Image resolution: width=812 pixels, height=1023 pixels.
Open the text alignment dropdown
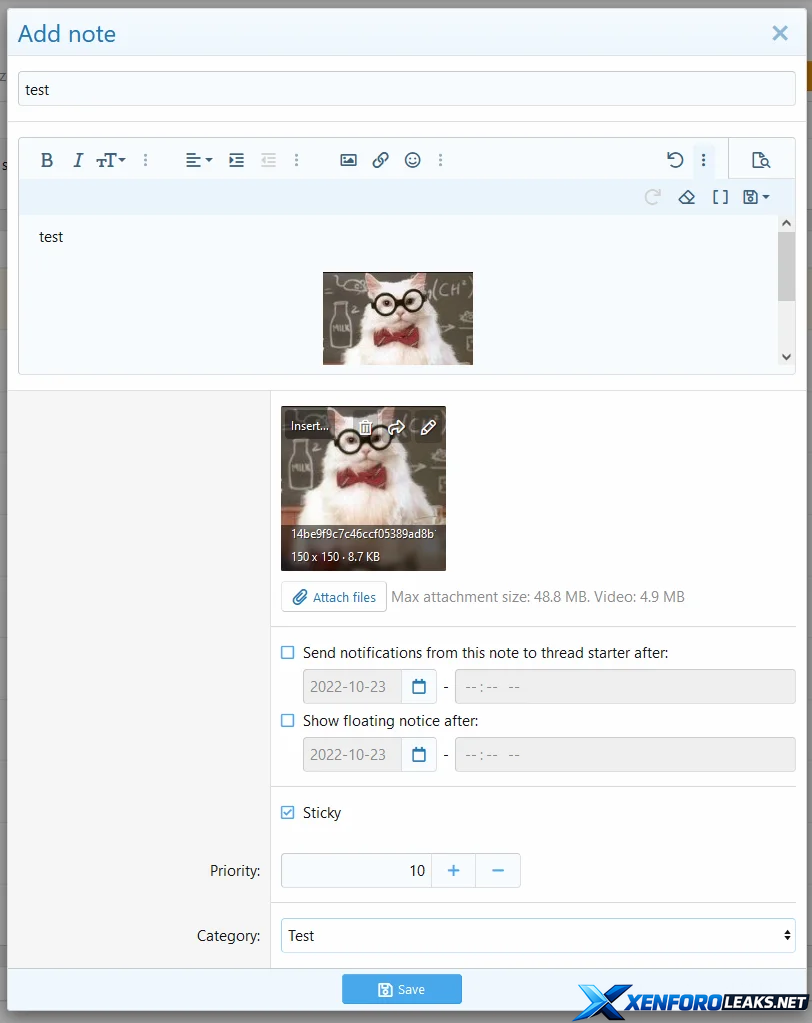point(199,160)
